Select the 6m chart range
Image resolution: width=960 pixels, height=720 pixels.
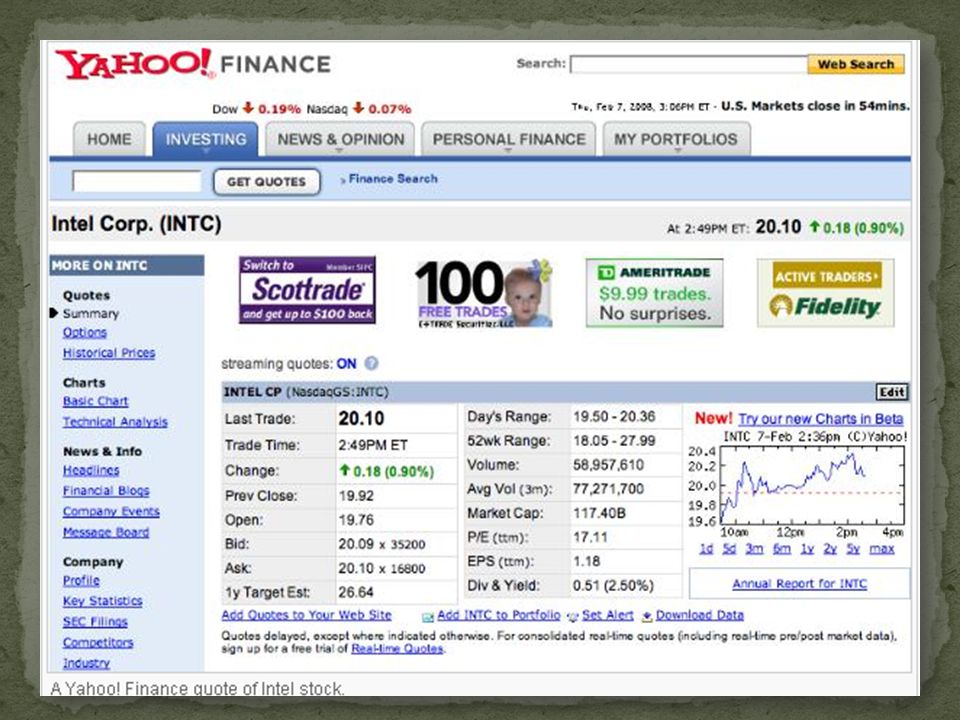pos(782,549)
